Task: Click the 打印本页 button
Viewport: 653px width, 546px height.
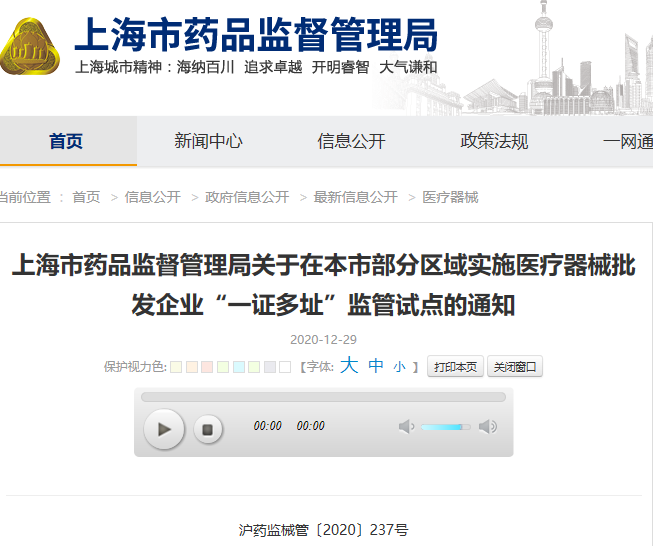Action: click(x=455, y=366)
